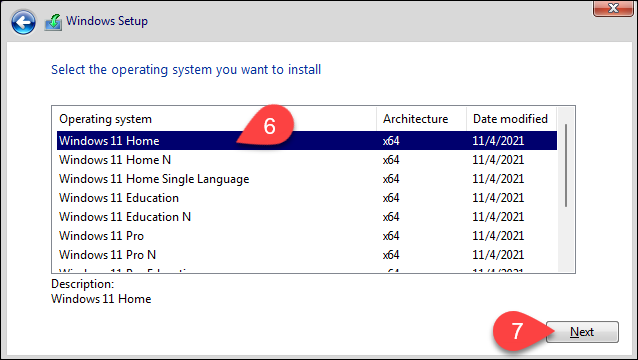
Task: Select Windows 11 Pro edition
Action: (x=307, y=236)
